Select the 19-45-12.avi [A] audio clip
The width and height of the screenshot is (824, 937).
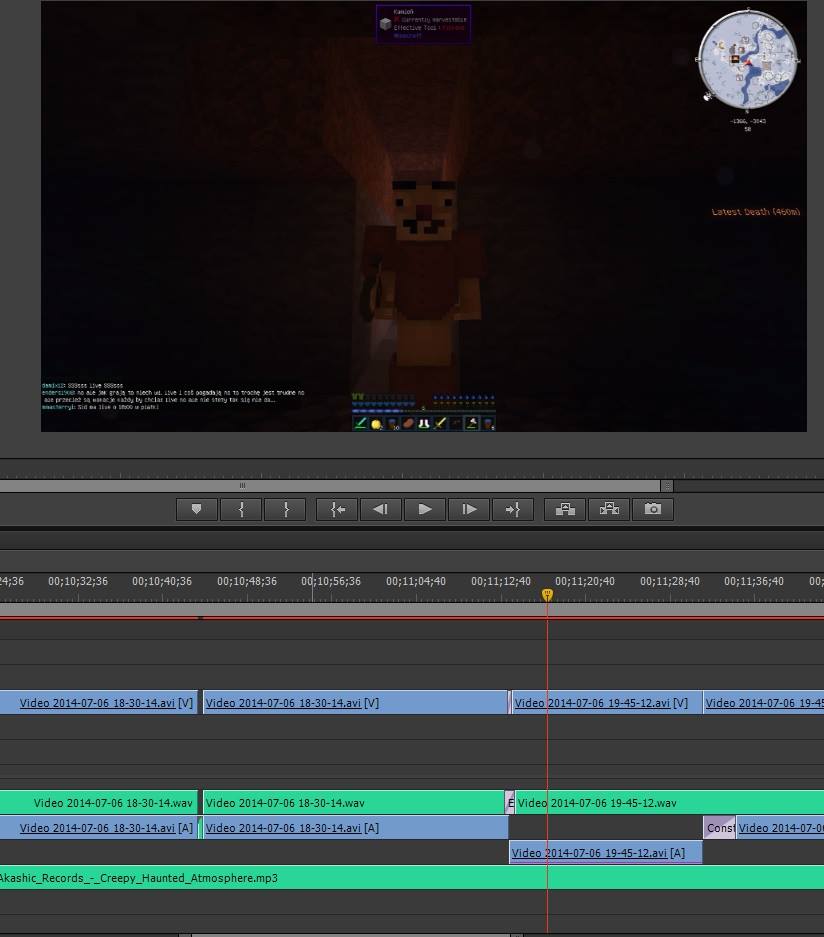pyautogui.click(x=605, y=853)
